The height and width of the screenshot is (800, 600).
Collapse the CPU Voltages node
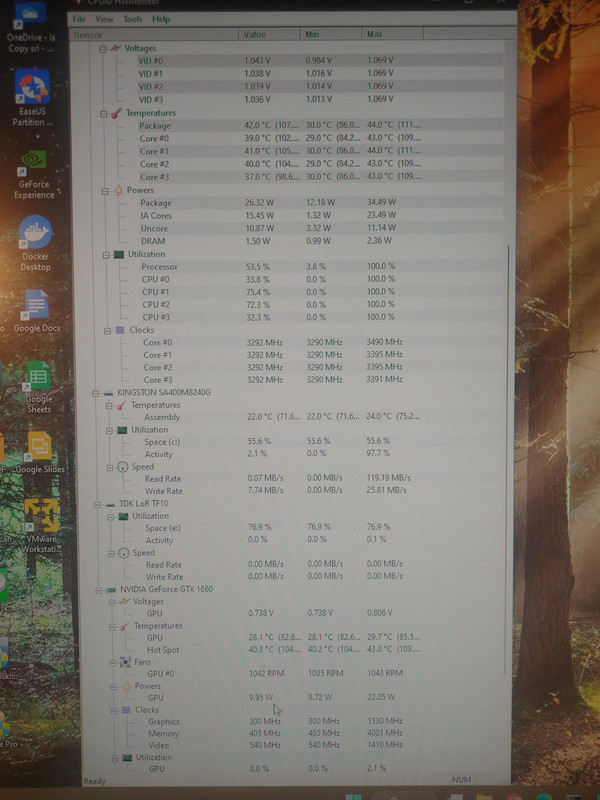click(103, 49)
